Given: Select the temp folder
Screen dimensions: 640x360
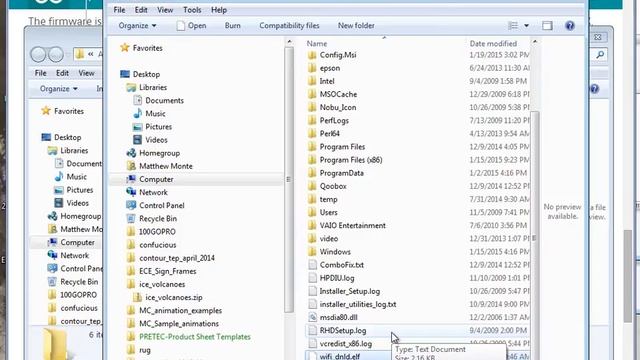Looking at the screenshot, I should [x=322, y=199].
